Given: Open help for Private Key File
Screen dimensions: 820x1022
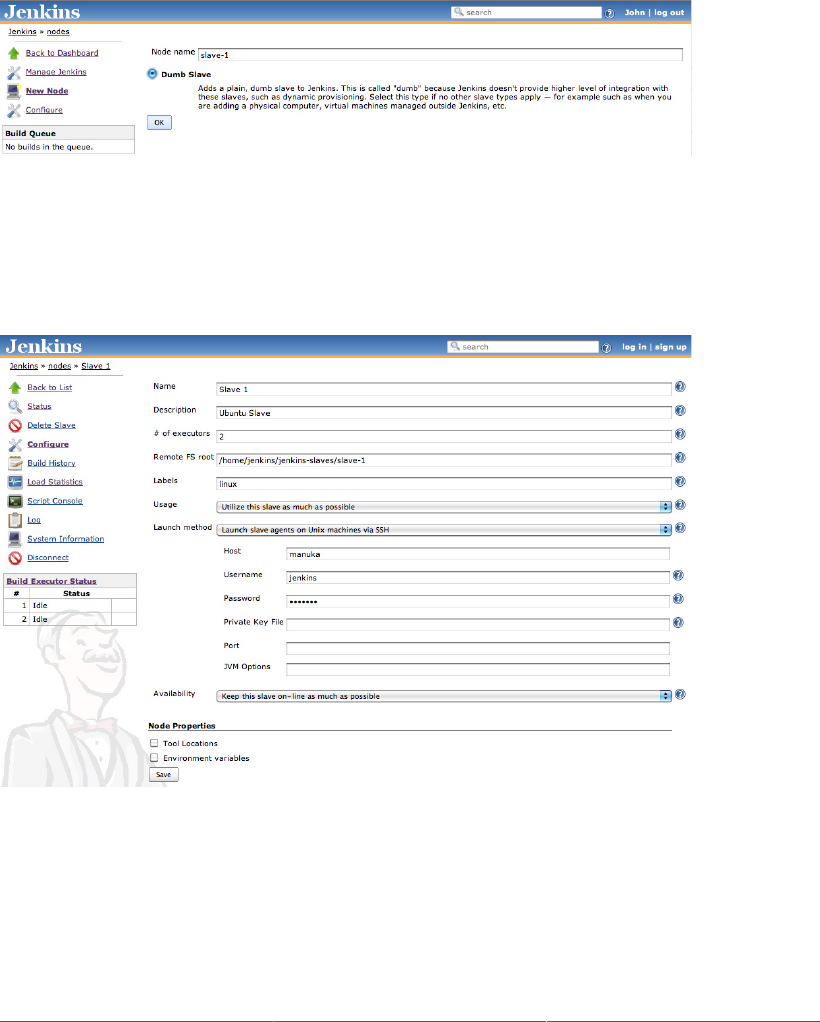Looking at the screenshot, I should (678, 622).
